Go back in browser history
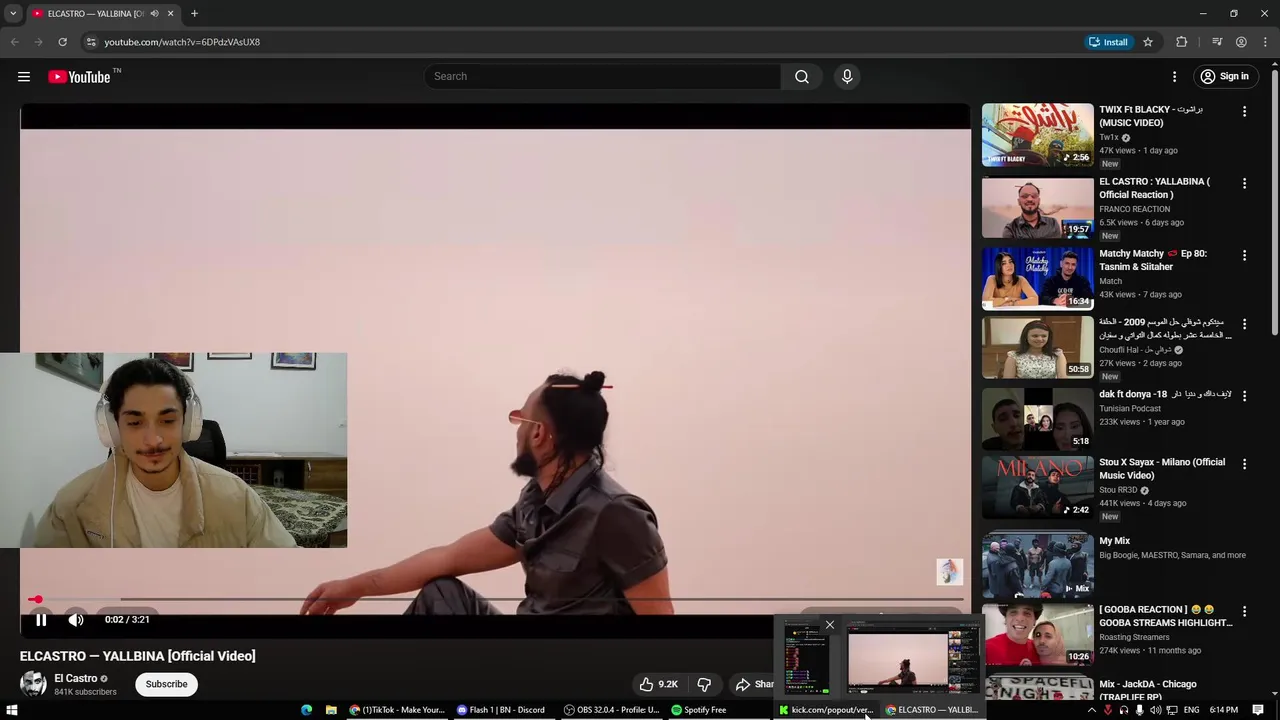1280x720 pixels. (14, 42)
